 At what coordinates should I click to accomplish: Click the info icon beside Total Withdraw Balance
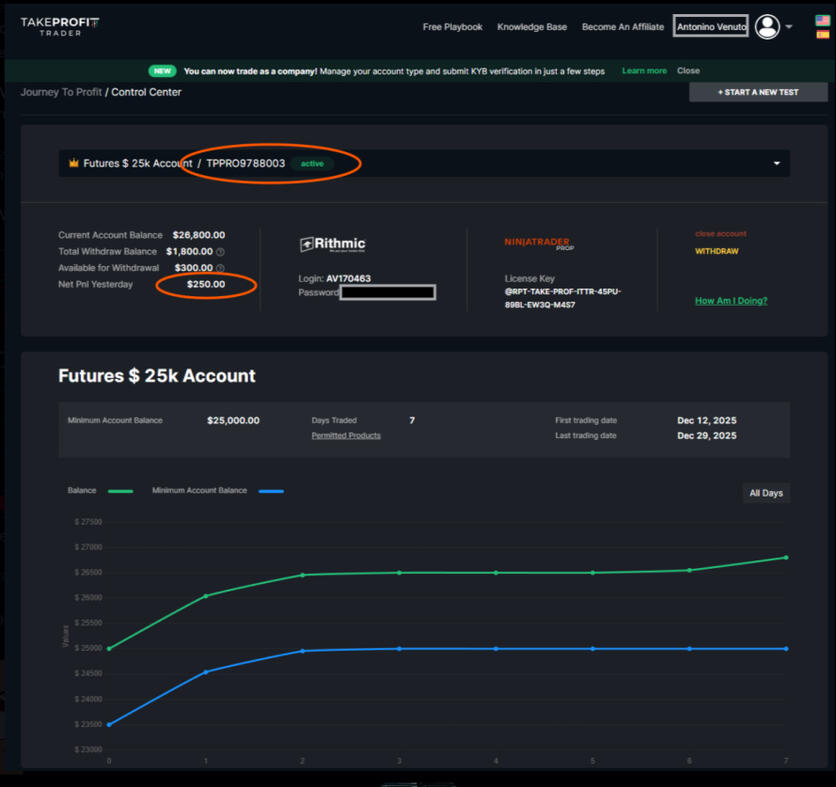tap(220, 252)
